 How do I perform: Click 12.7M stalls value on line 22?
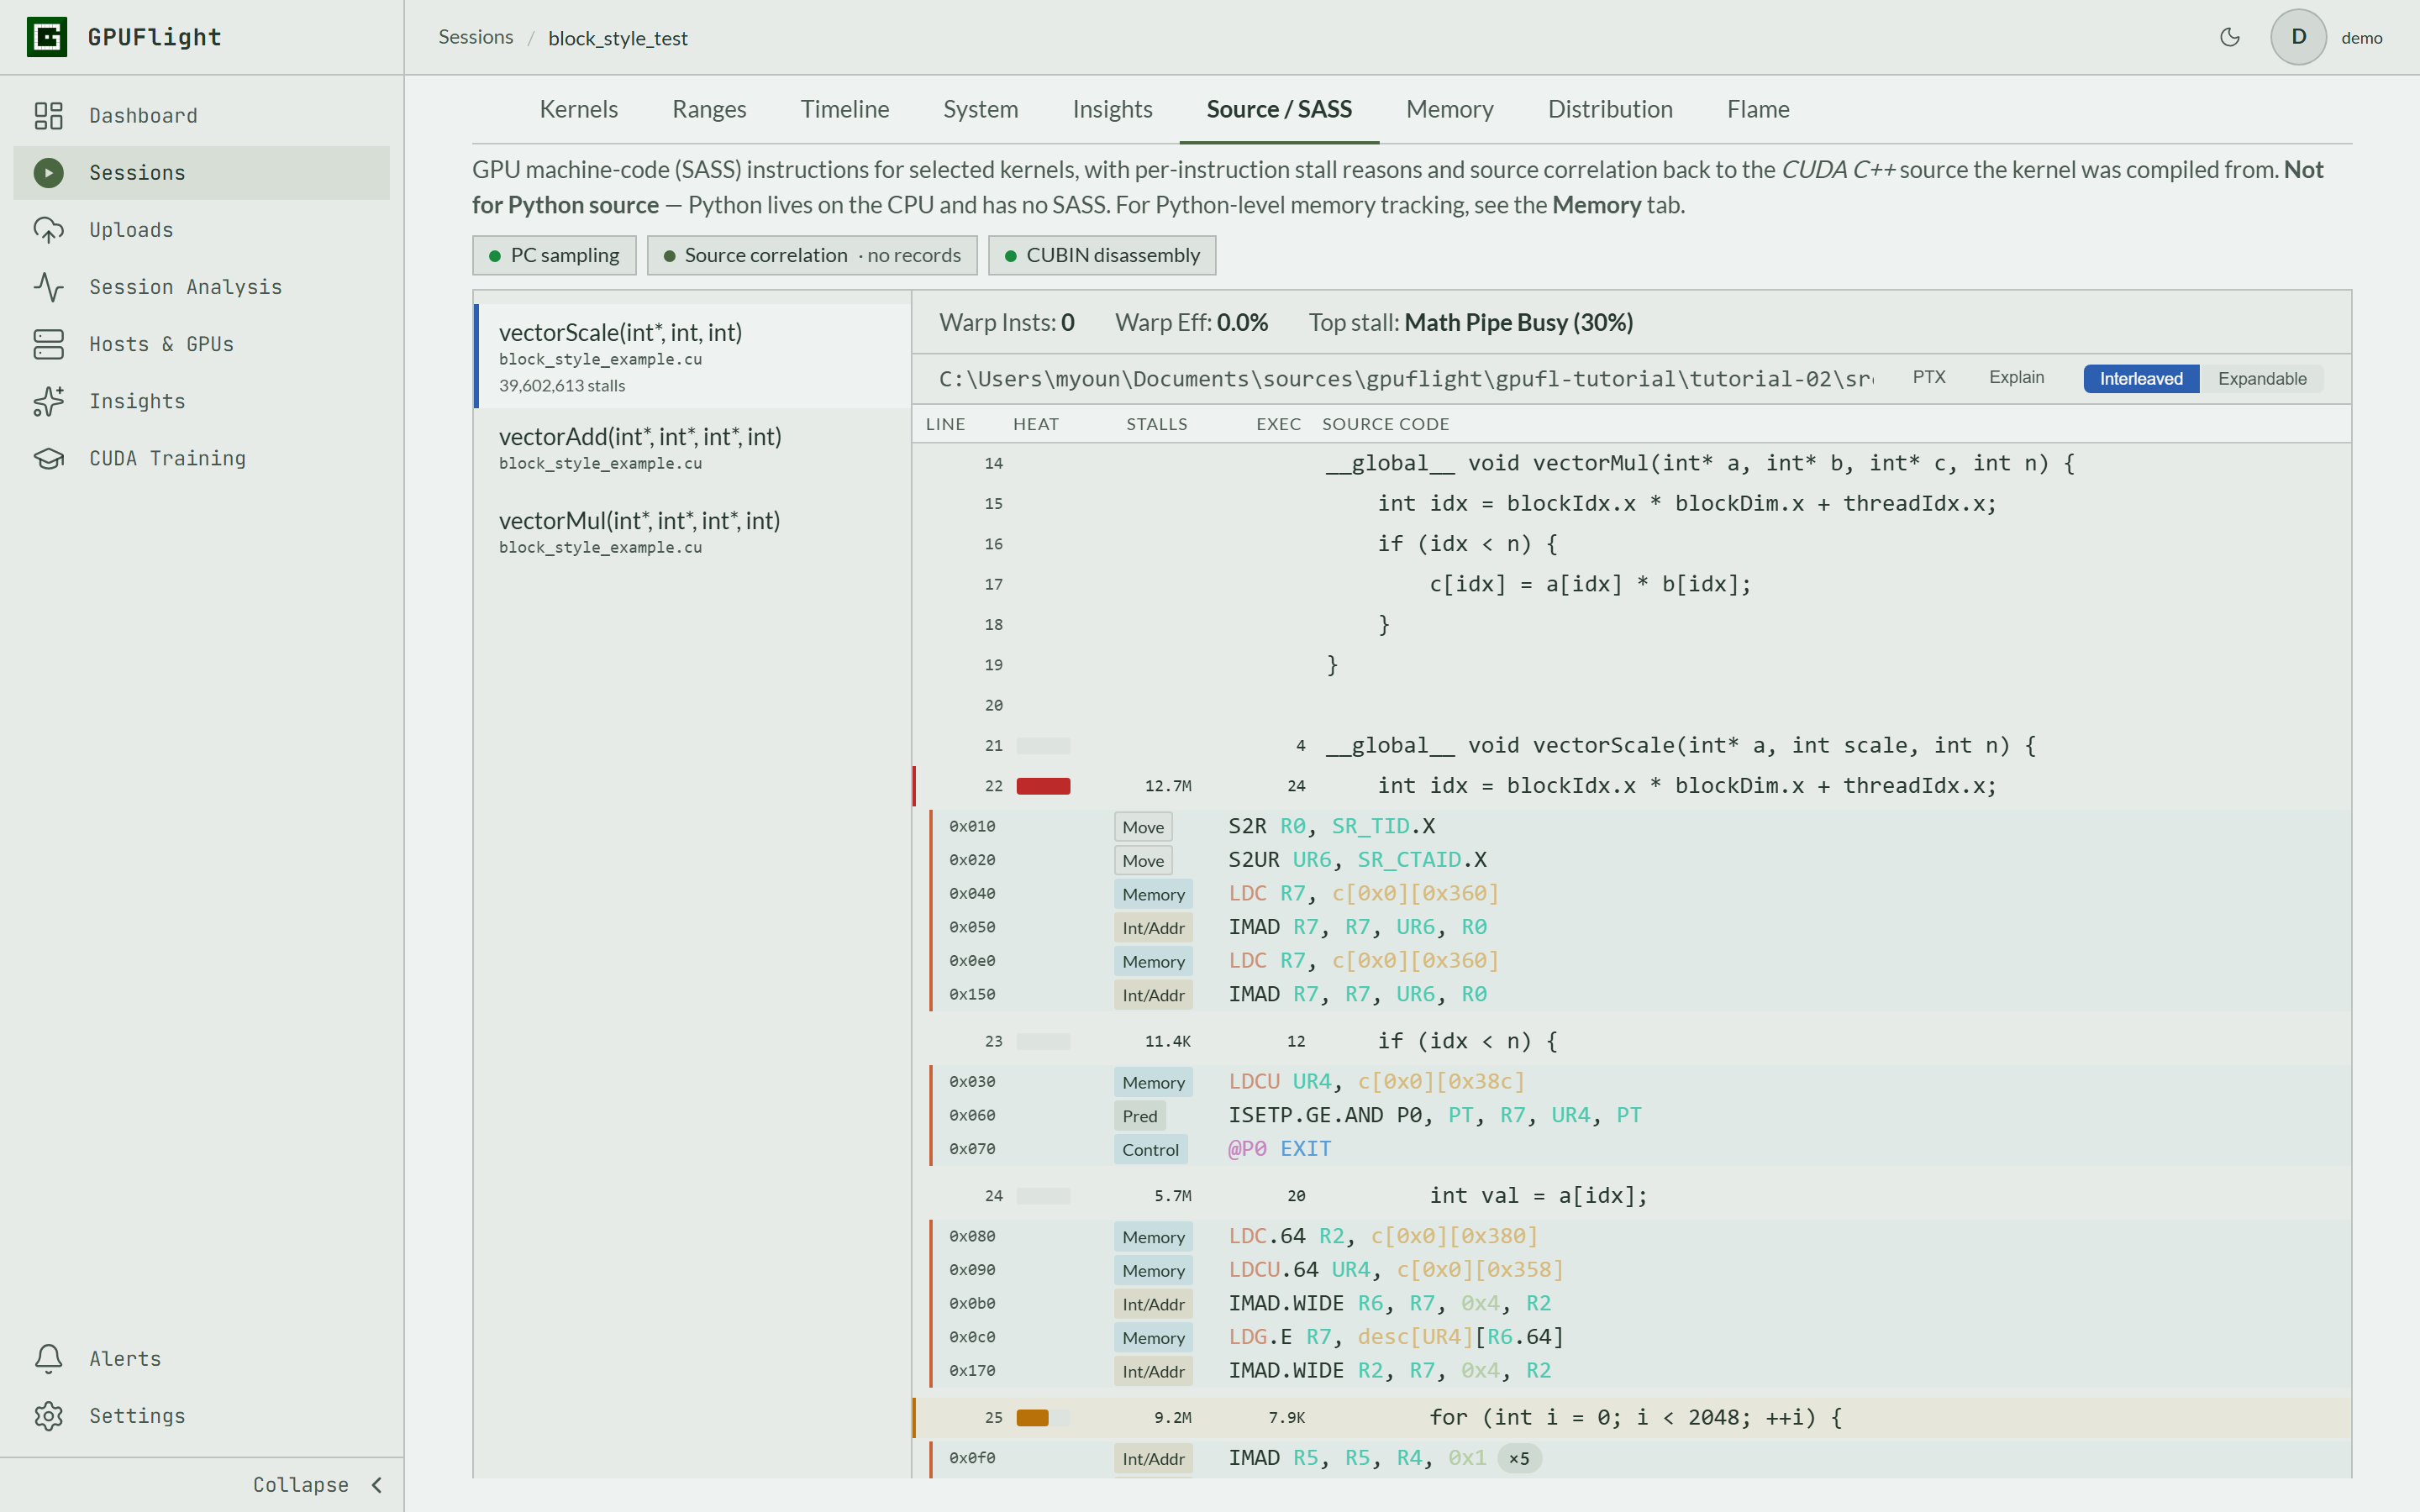tap(1167, 786)
